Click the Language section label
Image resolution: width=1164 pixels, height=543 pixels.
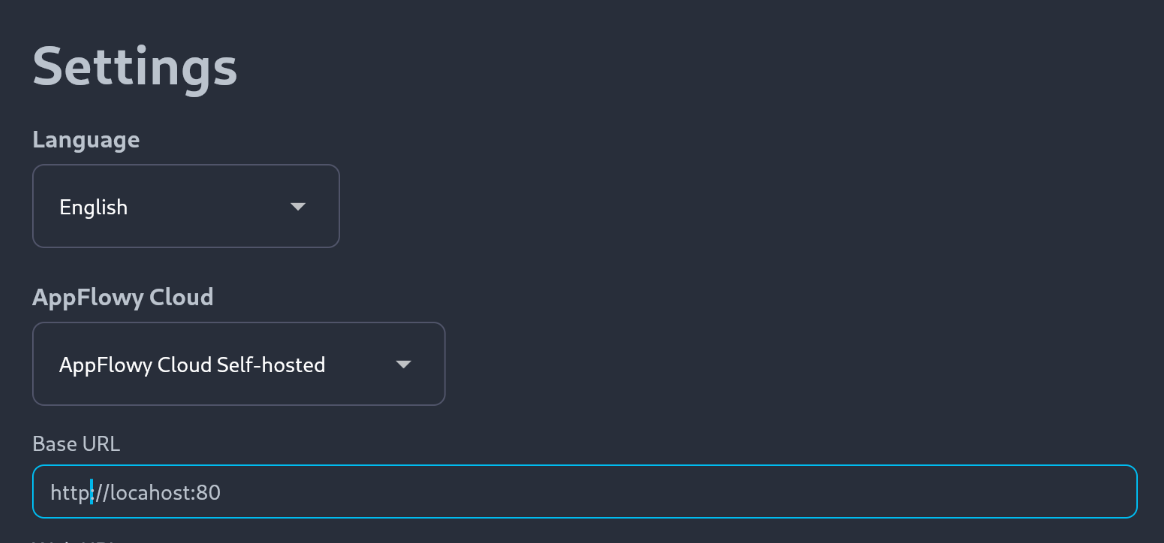click(x=86, y=140)
